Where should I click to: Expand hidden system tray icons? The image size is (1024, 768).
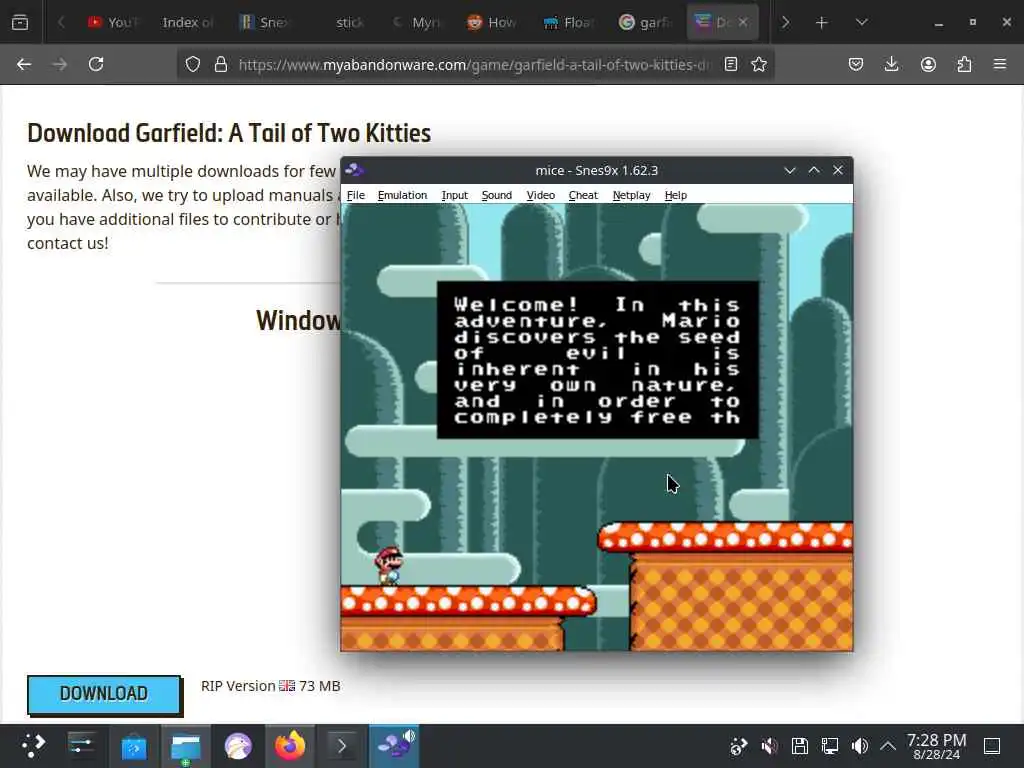tap(888, 746)
